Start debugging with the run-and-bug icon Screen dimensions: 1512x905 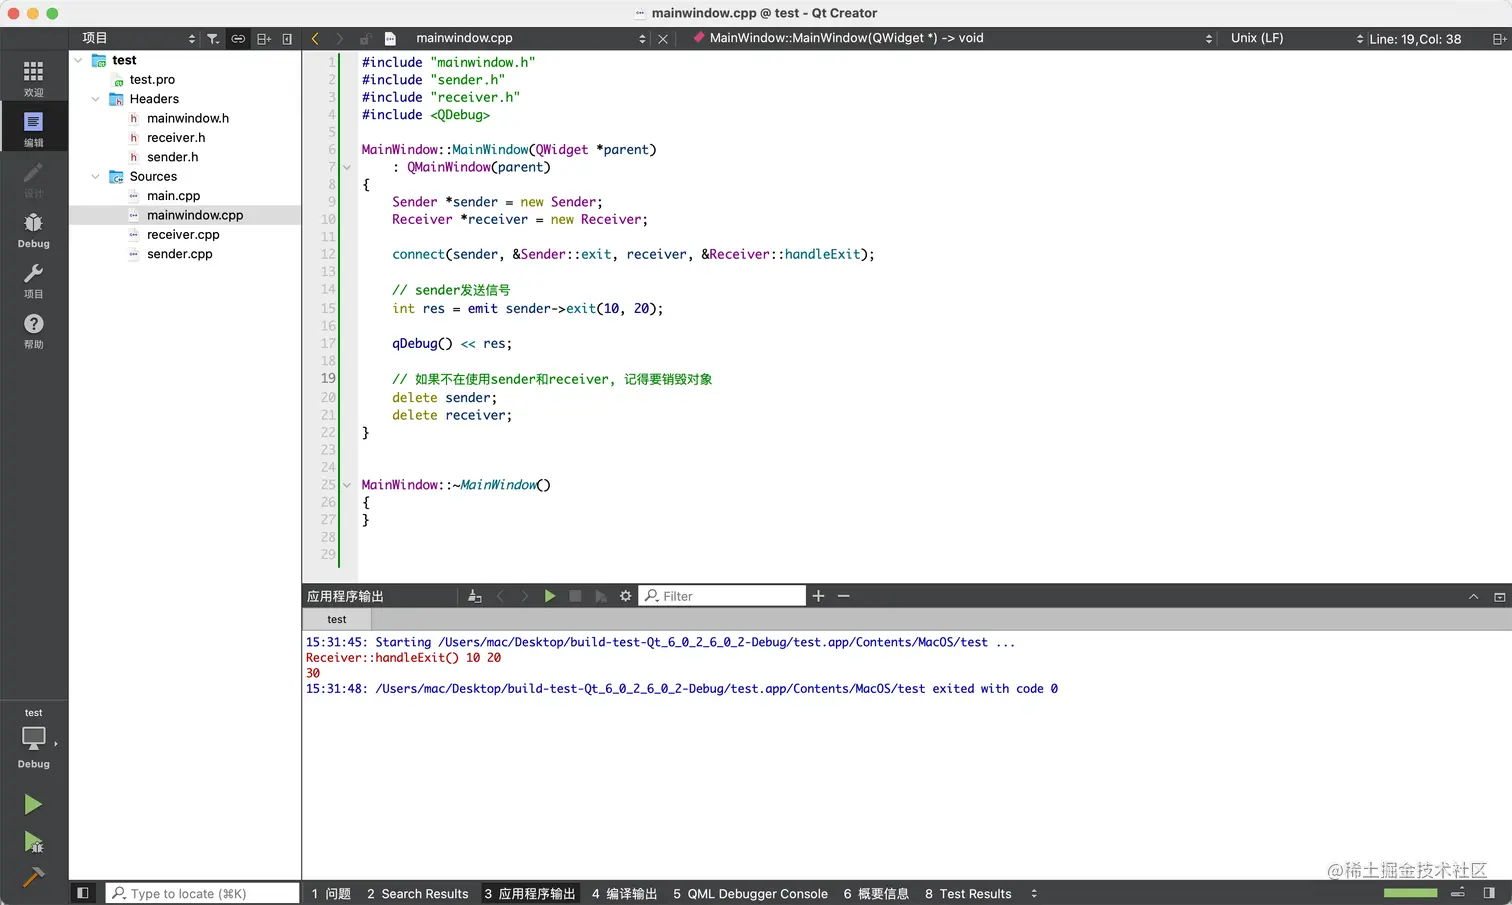[33, 842]
